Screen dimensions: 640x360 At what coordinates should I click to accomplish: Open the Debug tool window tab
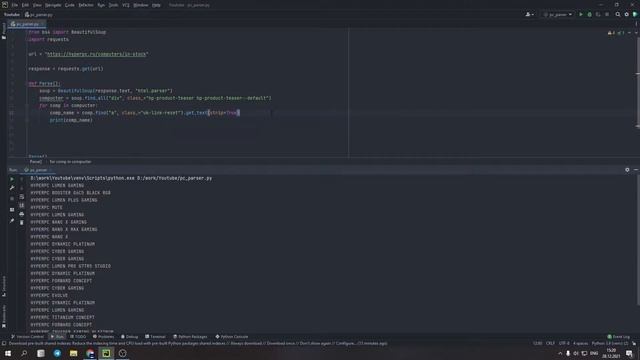click(x=130, y=337)
